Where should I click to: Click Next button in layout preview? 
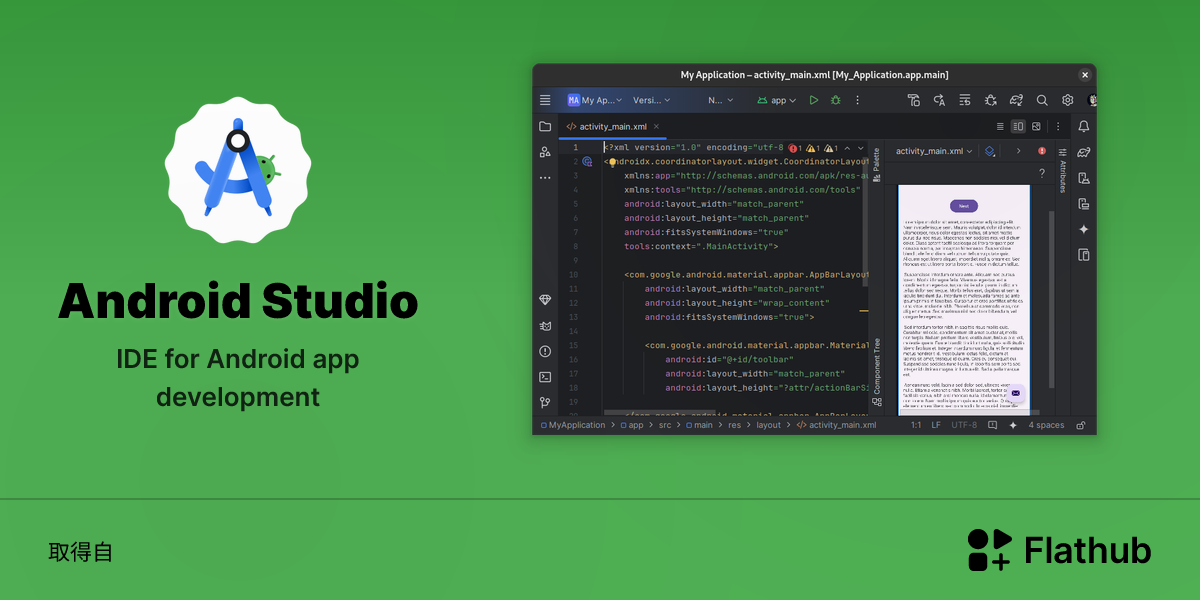click(964, 205)
